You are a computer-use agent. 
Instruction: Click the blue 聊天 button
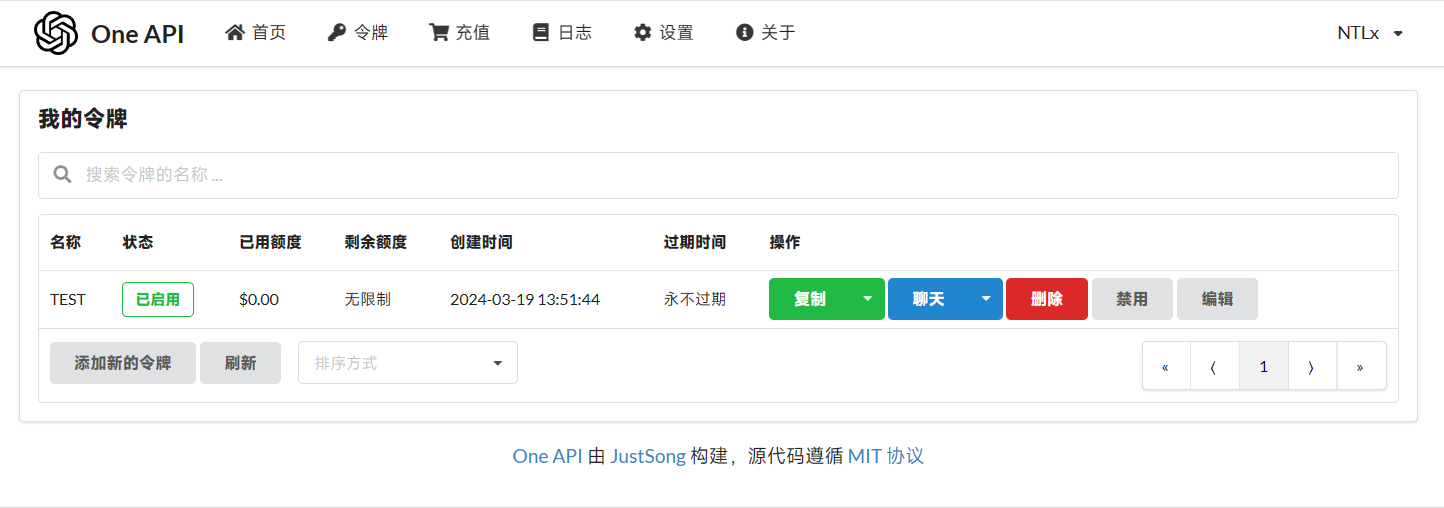click(x=928, y=299)
